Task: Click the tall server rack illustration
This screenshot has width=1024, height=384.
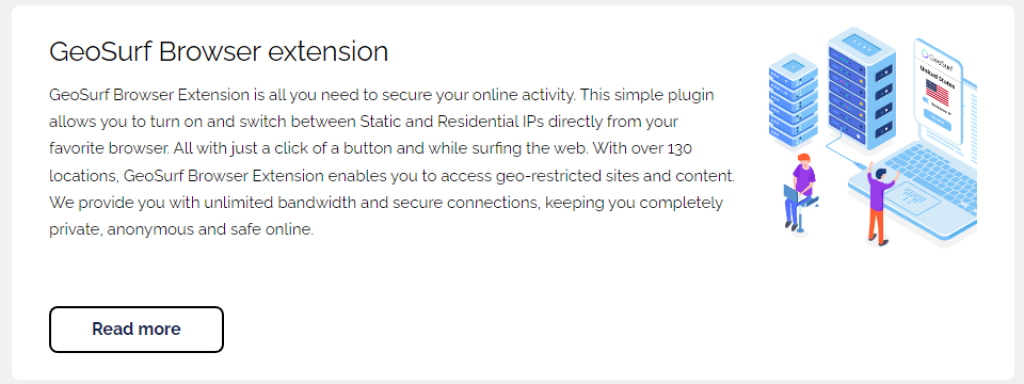Action: (861, 88)
